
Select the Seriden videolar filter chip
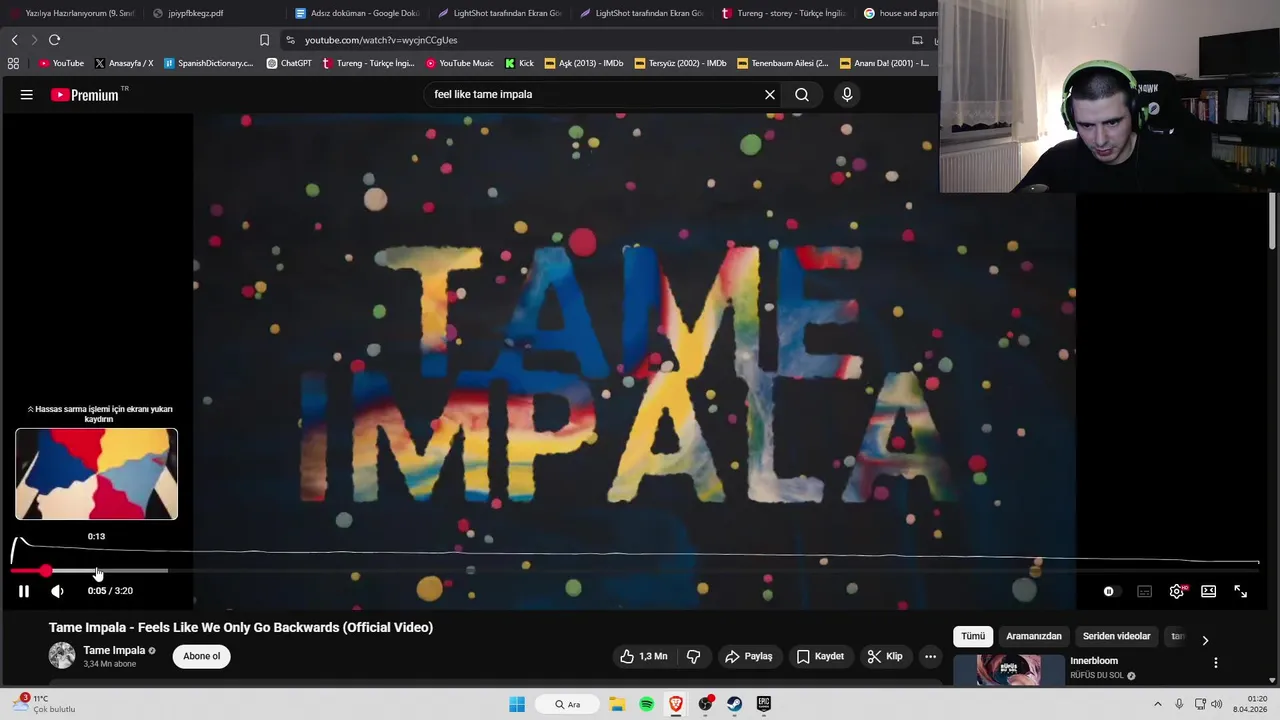click(x=1117, y=637)
